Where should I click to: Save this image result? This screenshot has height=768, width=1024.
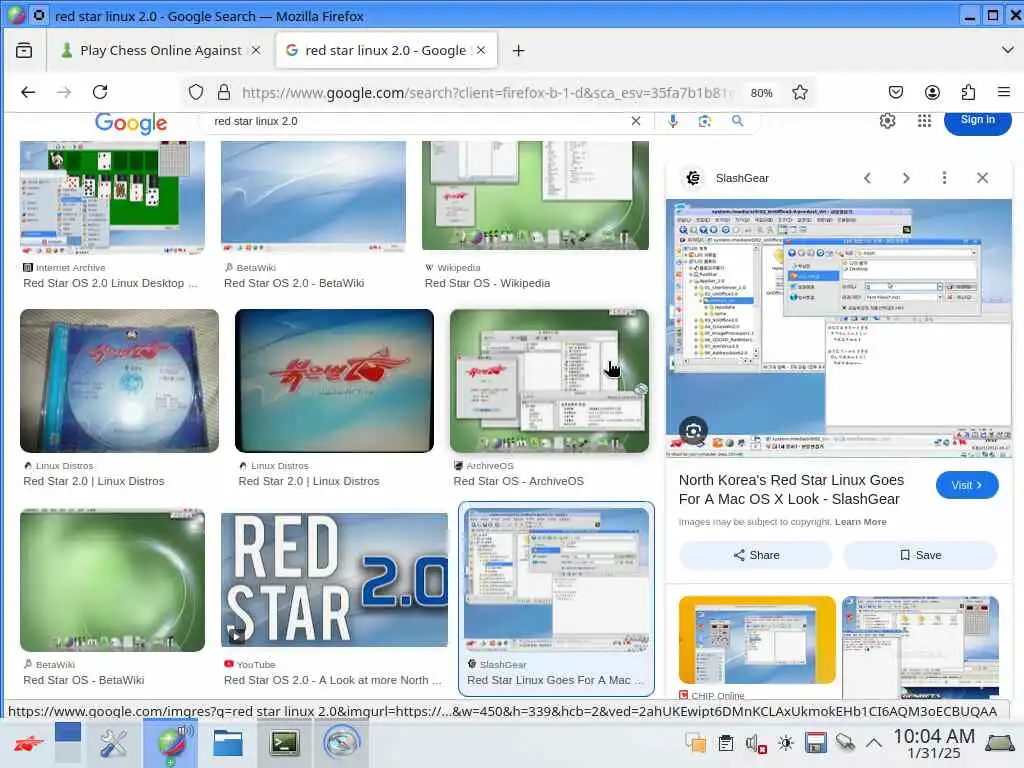pyautogui.click(x=920, y=555)
